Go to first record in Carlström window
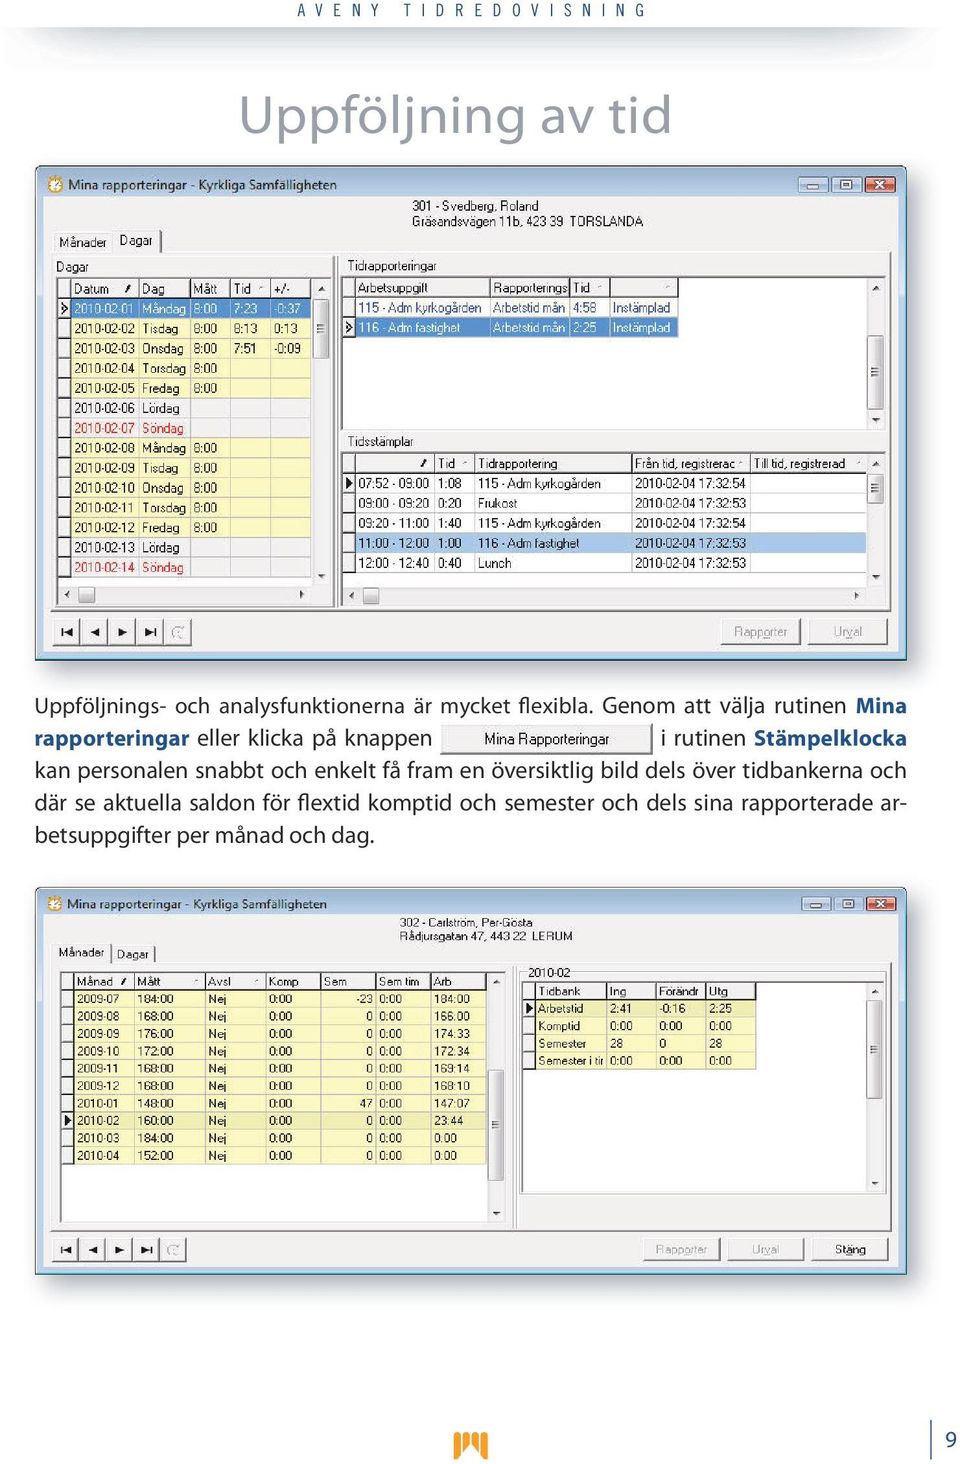The height and width of the screenshot is (1464, 960). pos(66,1249)
